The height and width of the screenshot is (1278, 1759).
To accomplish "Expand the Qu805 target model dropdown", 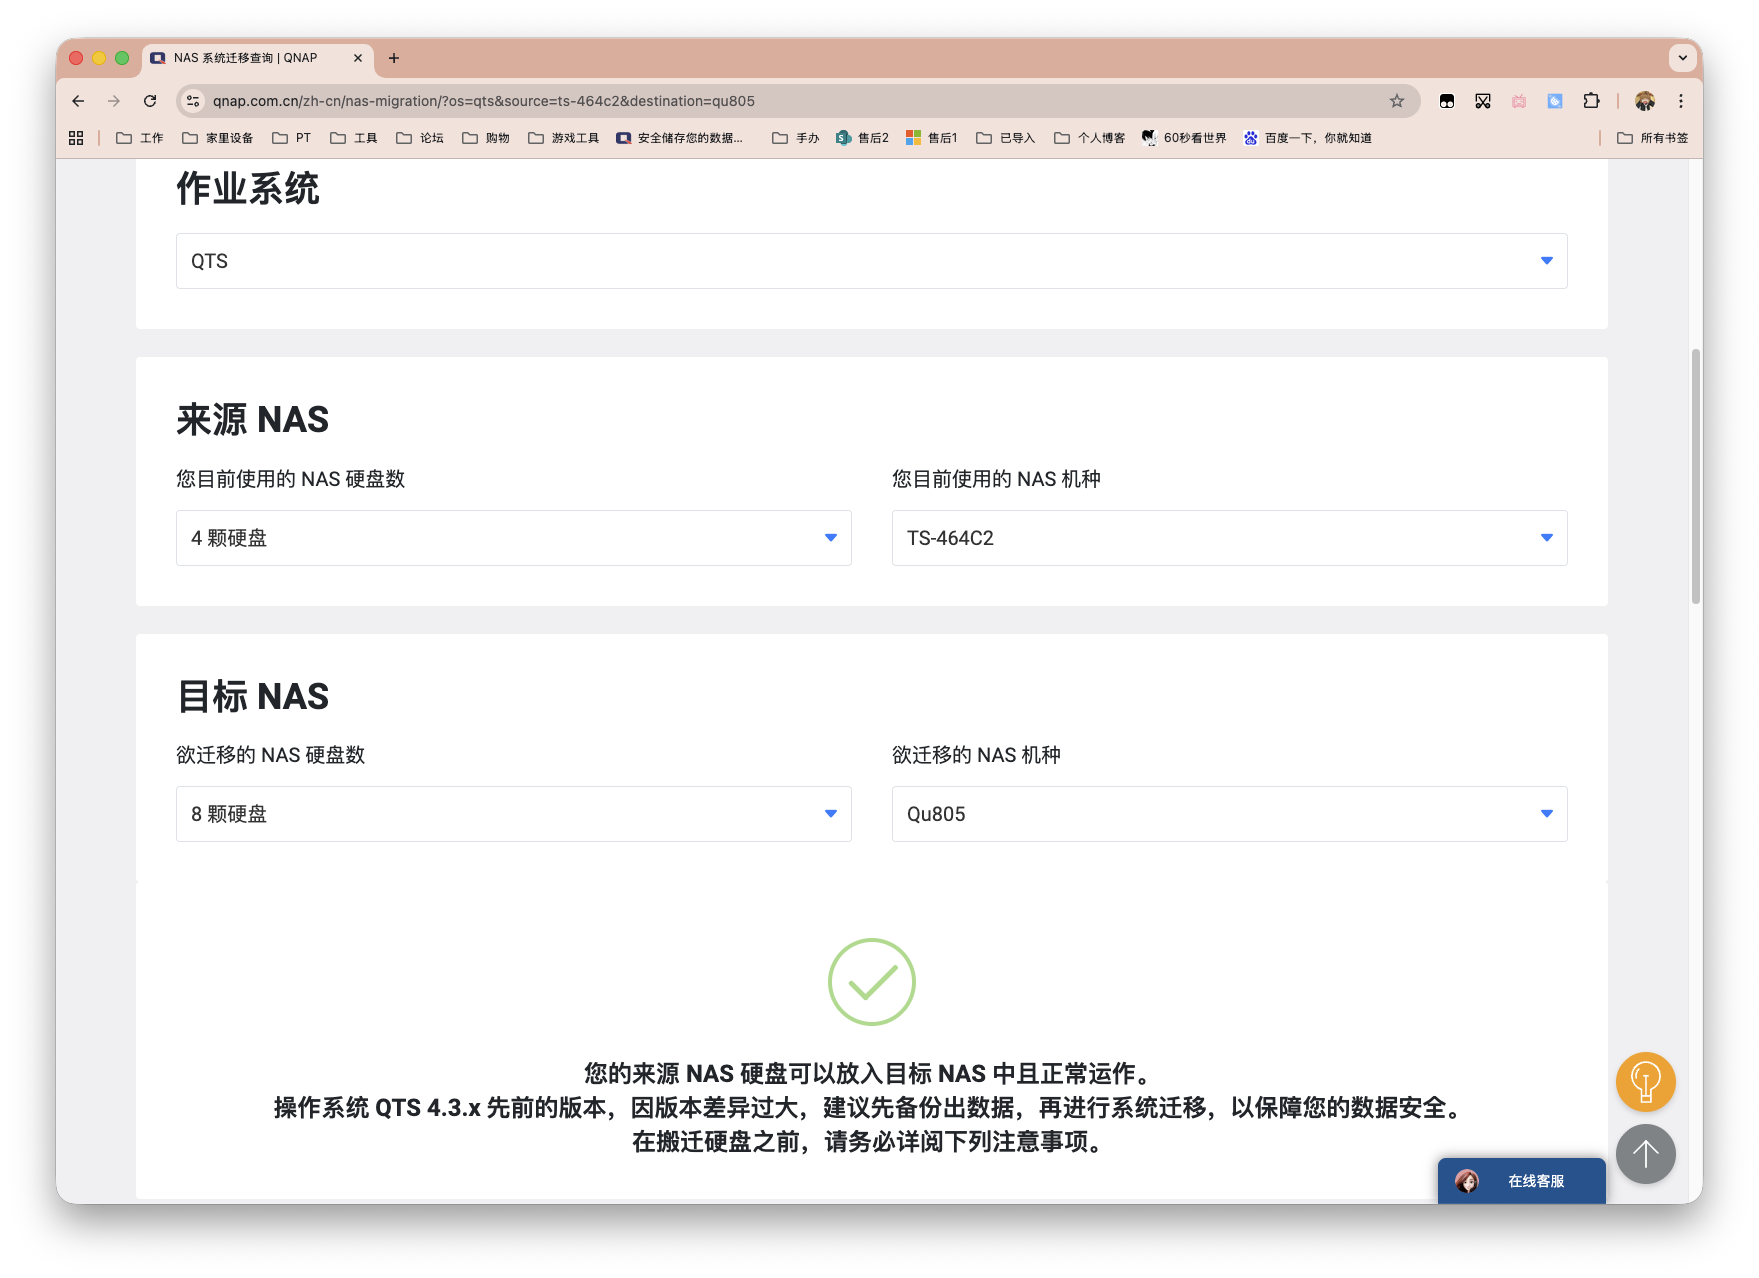I will coord(1229,814).
